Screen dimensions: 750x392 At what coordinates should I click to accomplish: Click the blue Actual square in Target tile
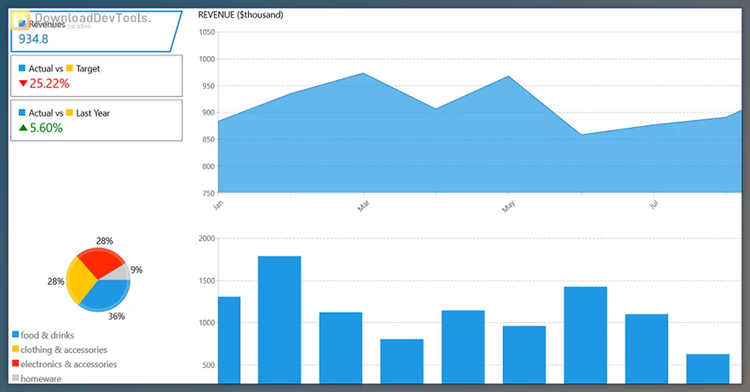click(22, 68)
